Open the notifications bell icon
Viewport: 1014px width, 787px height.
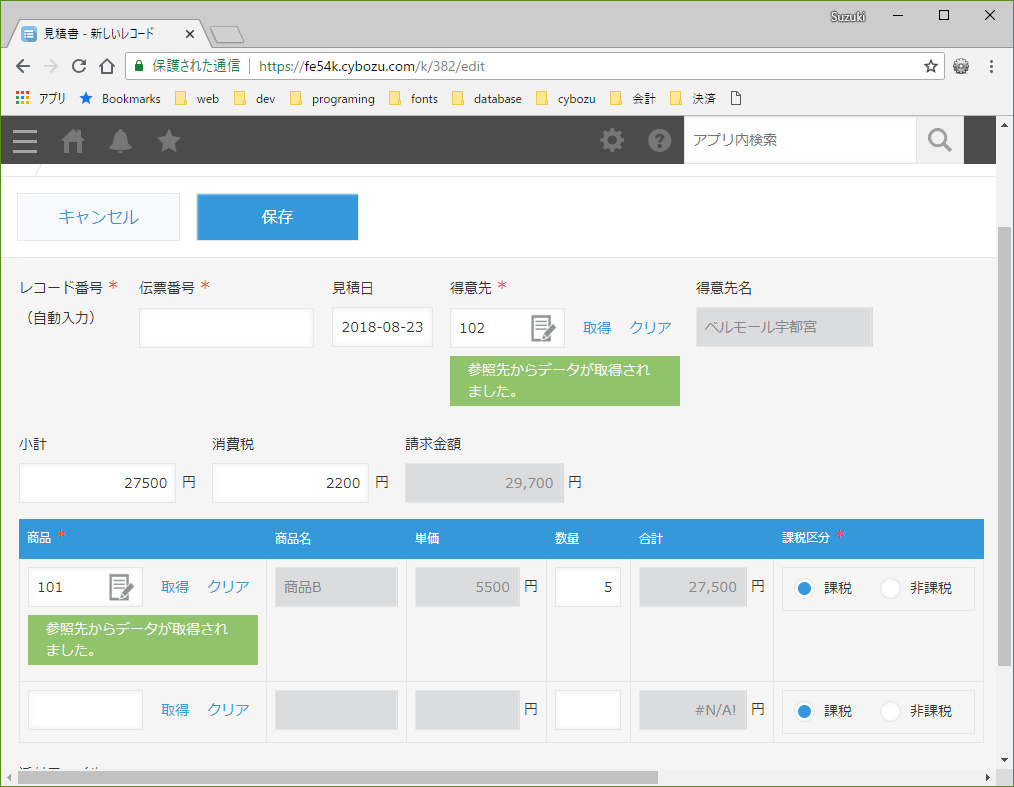tap(120, 140)
